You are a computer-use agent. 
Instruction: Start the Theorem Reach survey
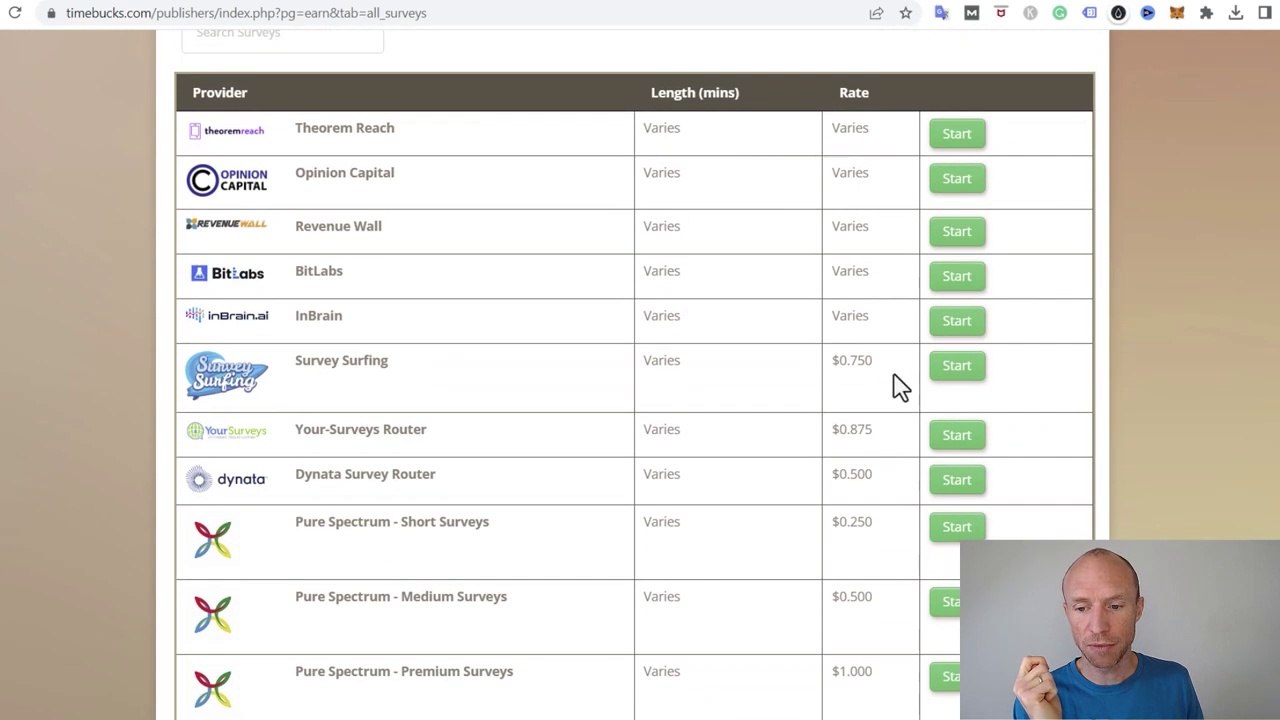957,134
